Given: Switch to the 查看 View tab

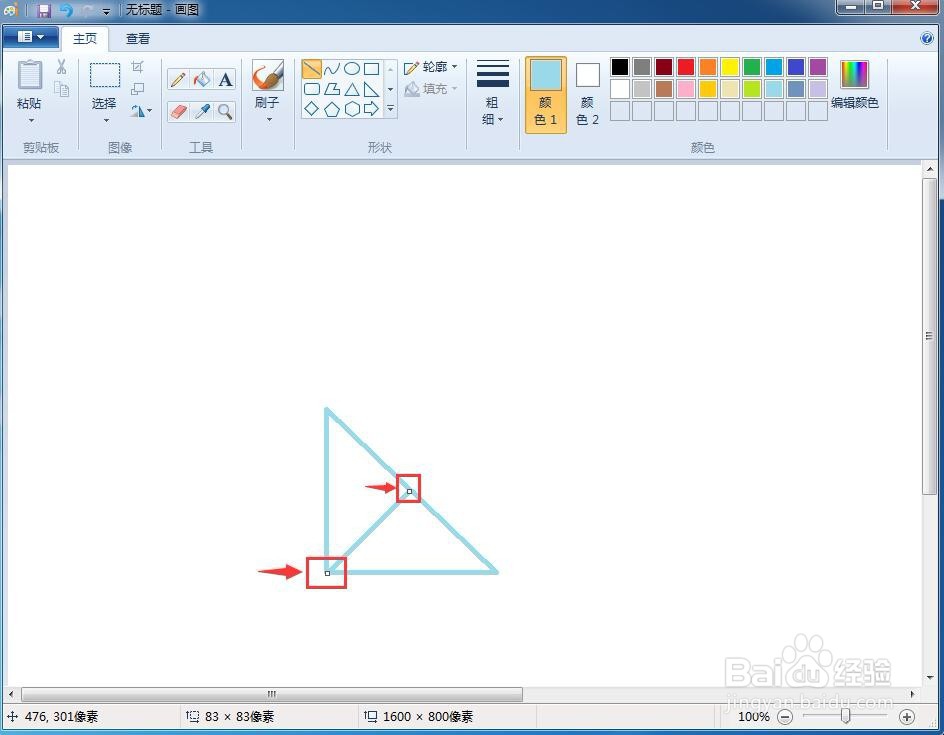Looking at the screenshot, I should coord(138,38).
